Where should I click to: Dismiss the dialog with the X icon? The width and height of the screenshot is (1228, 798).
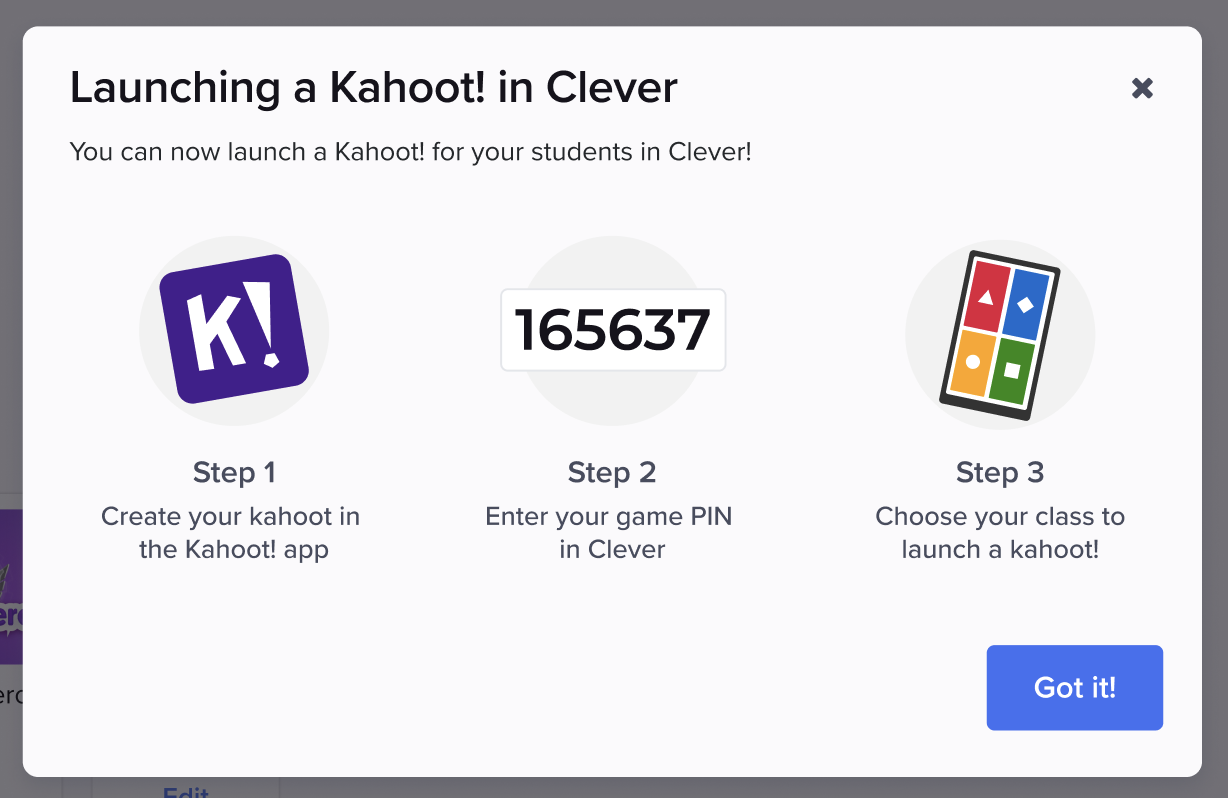(x=1143, y=88)
